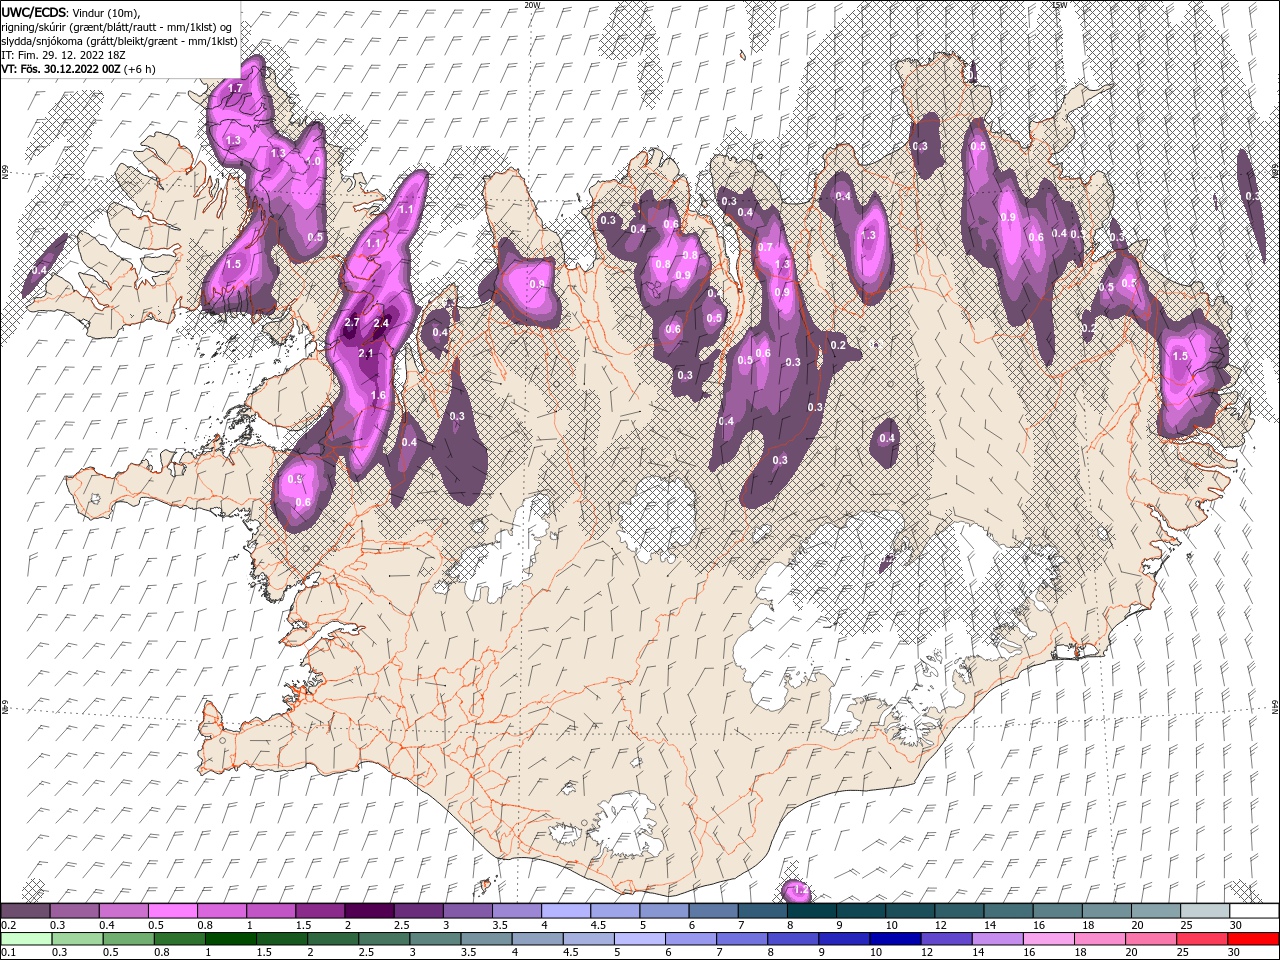
Task: Pick the snow legend swatch between 0.4 and 0.5
Action: (x=123, y=911)
